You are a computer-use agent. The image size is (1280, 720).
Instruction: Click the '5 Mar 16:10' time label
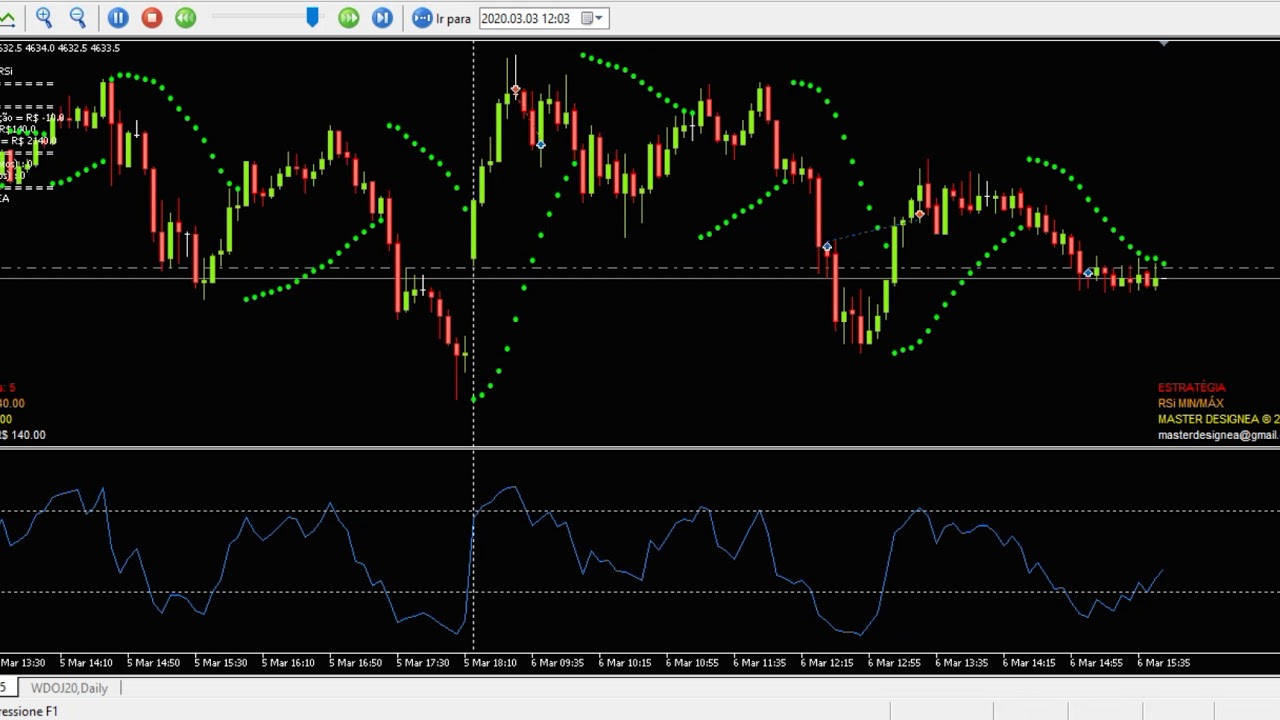coord(288,662)
